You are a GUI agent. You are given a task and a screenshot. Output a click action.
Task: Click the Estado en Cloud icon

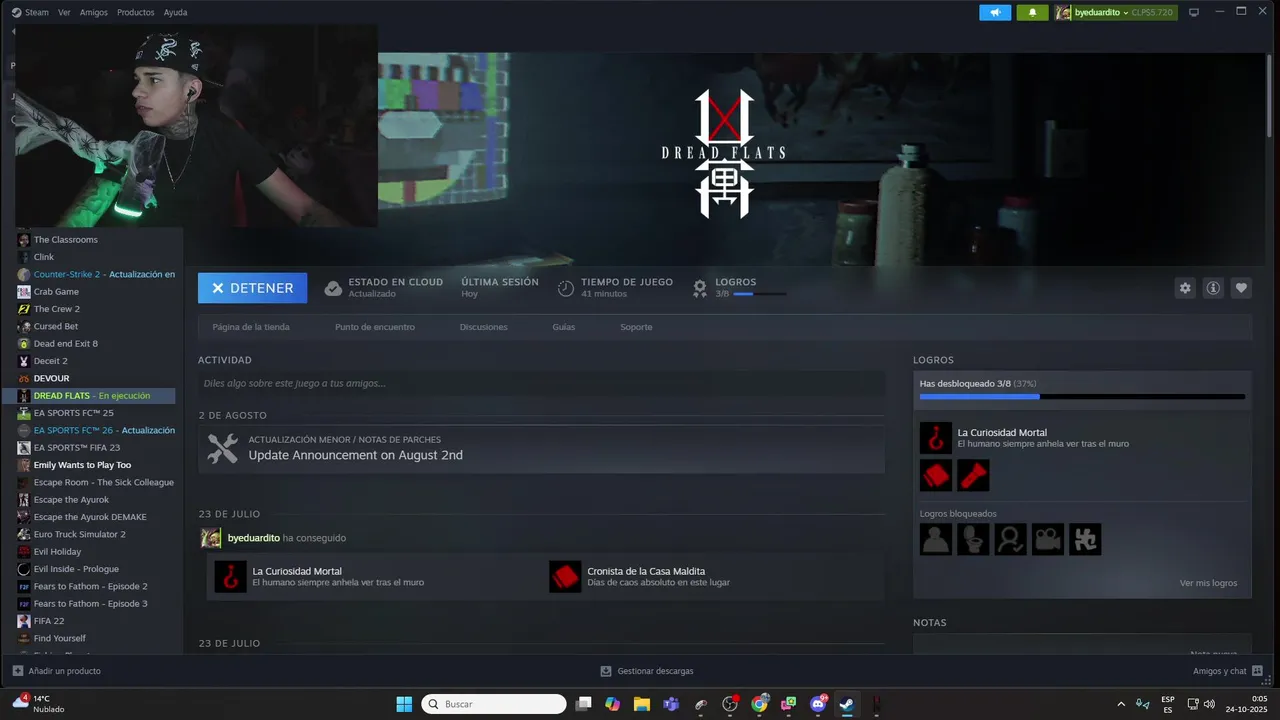pyautogui.click(x=333, y=288)
